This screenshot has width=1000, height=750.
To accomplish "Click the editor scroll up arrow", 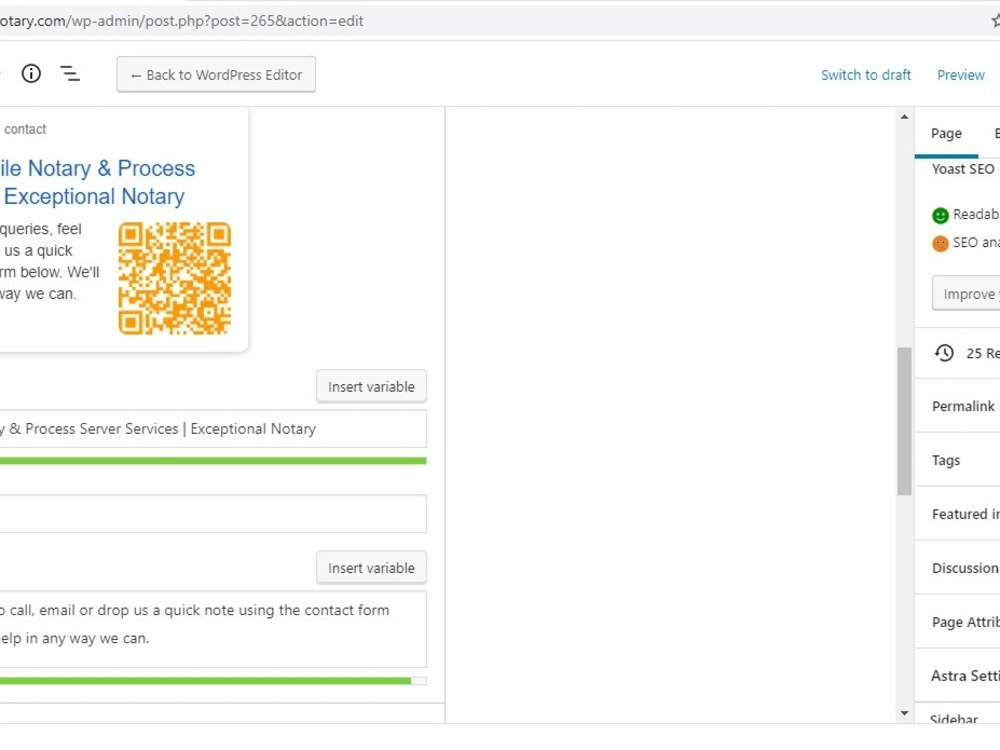I will point(904,117).
